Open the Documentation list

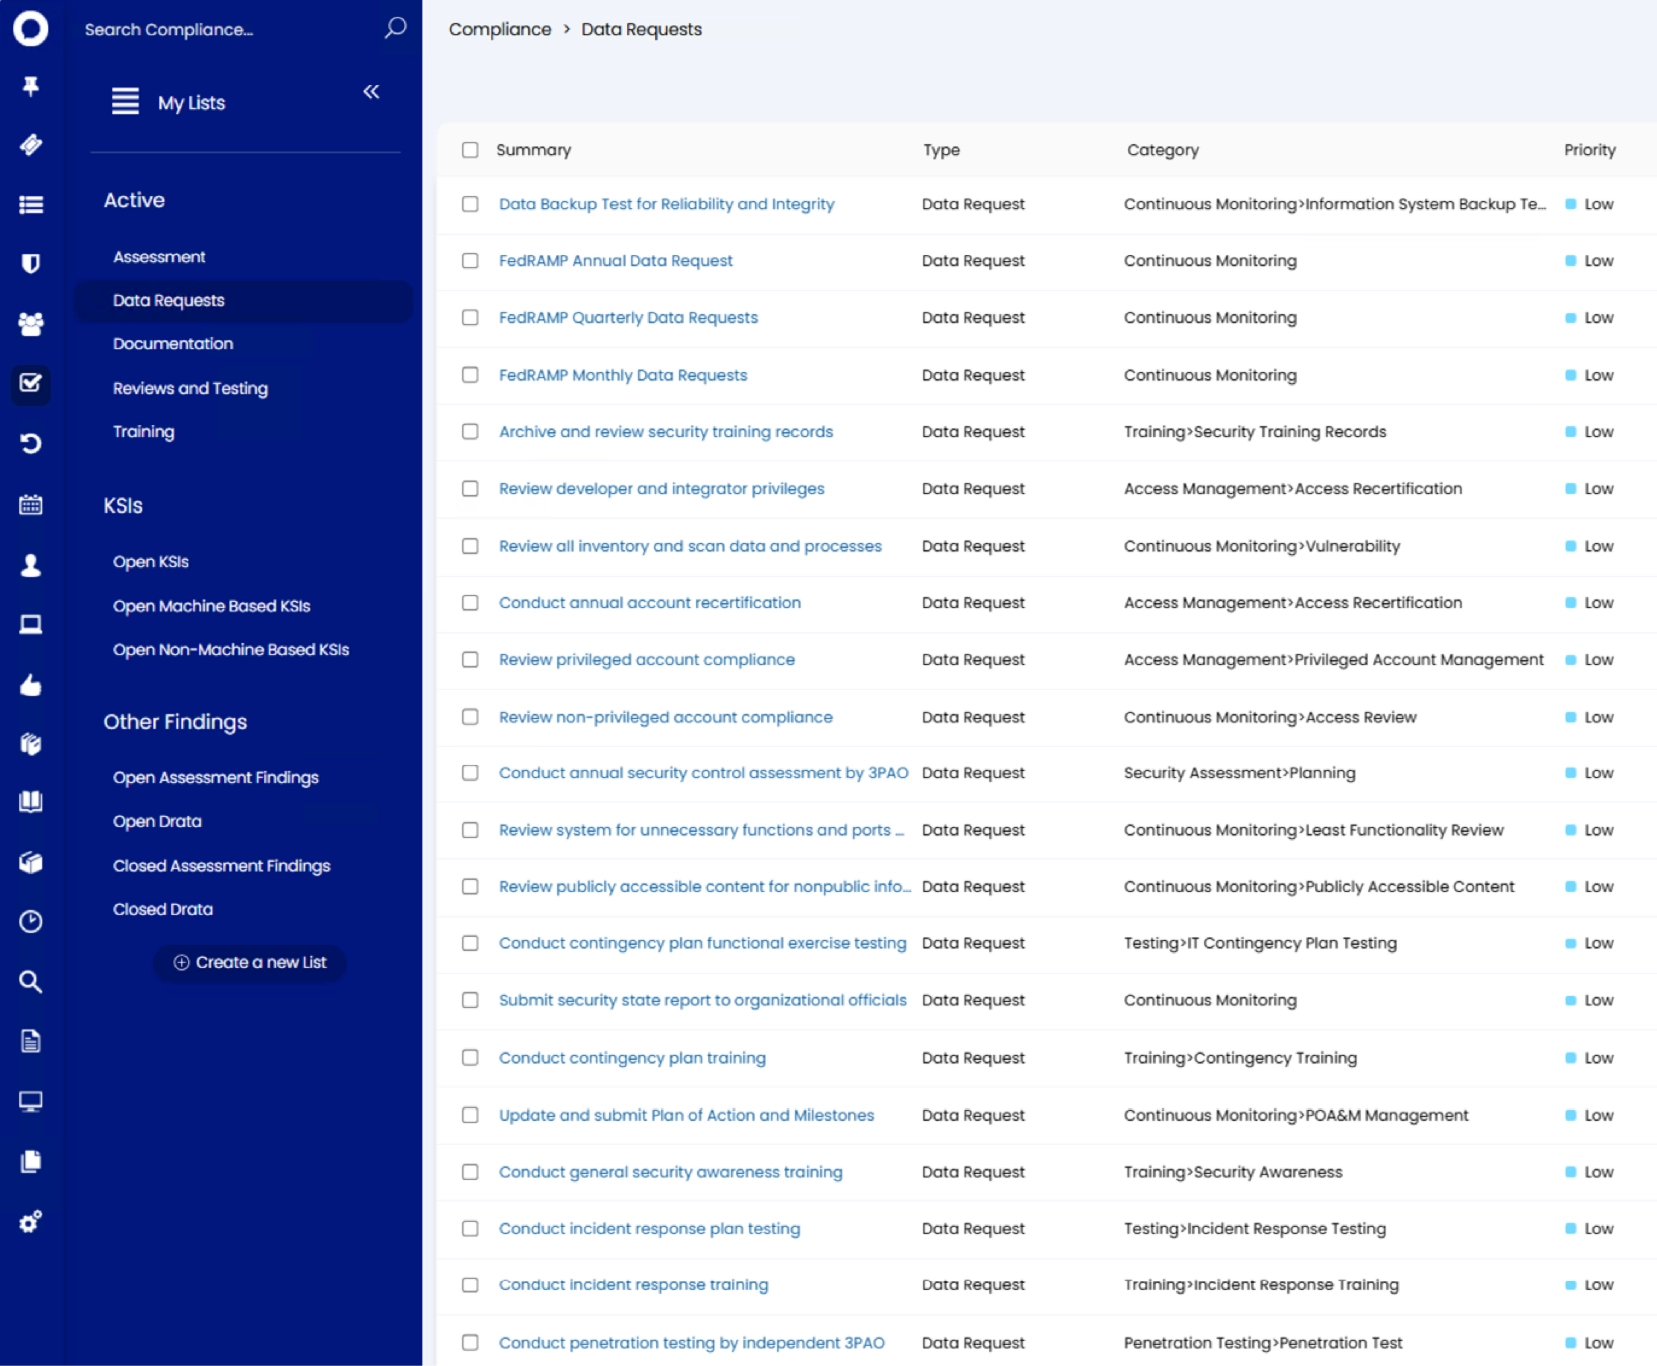pos(173,344)
